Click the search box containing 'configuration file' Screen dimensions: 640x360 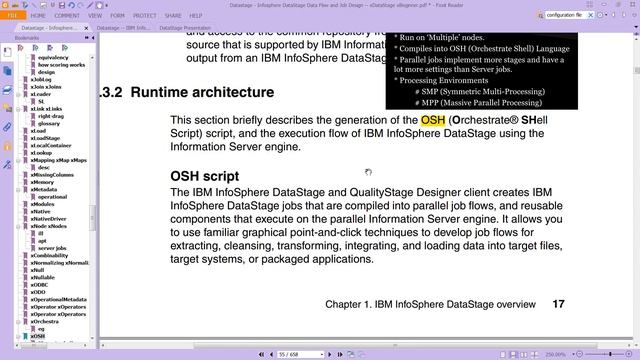click(565, 15)
